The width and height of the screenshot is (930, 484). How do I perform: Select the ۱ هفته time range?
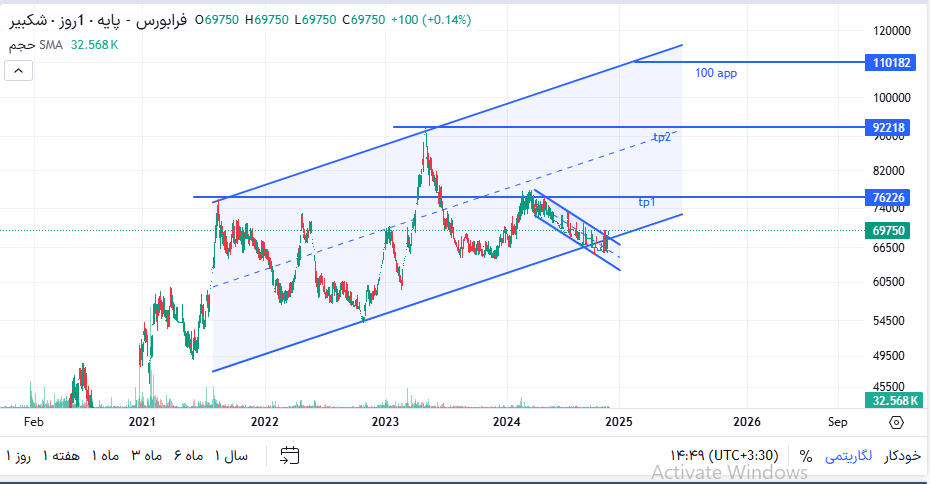[61, 456]
